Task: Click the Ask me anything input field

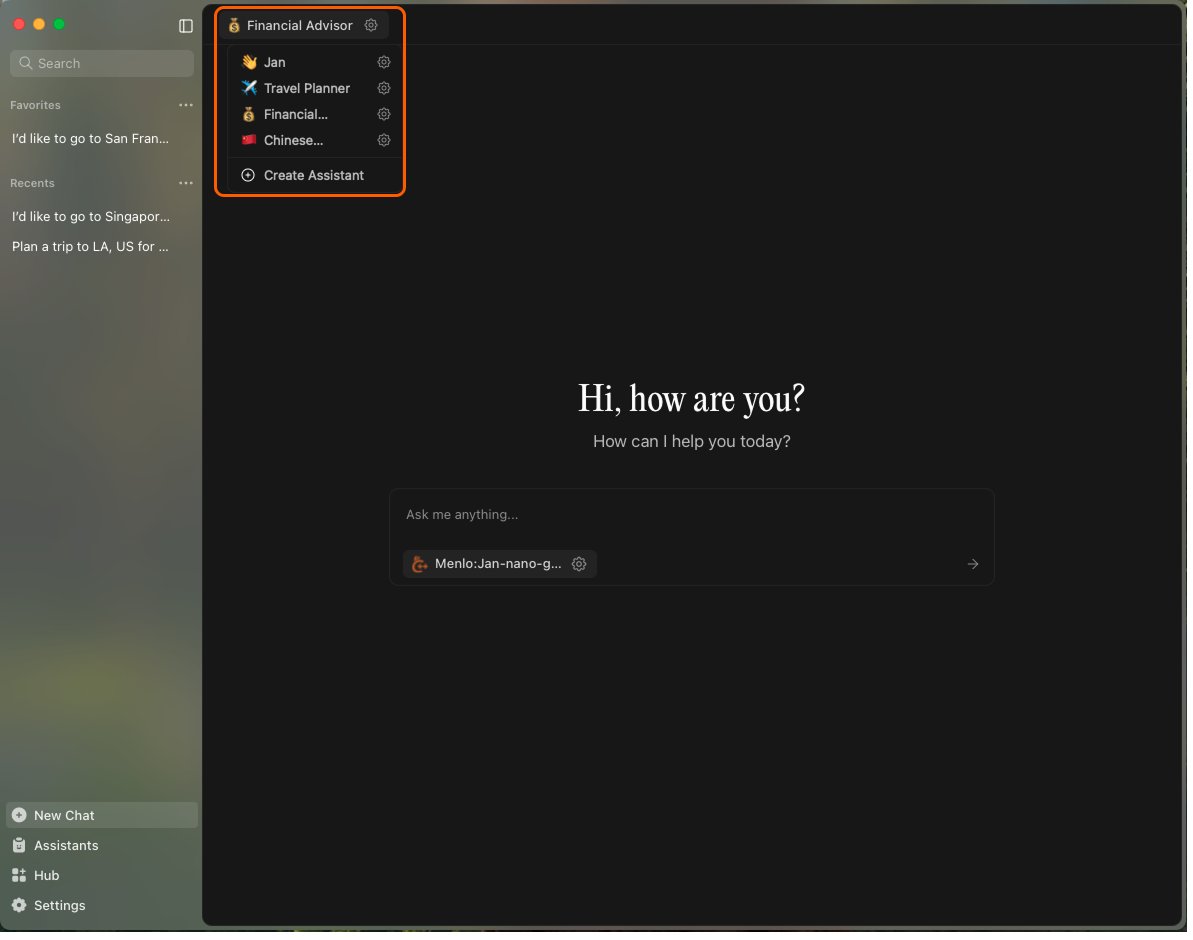Action: (690, 515)
